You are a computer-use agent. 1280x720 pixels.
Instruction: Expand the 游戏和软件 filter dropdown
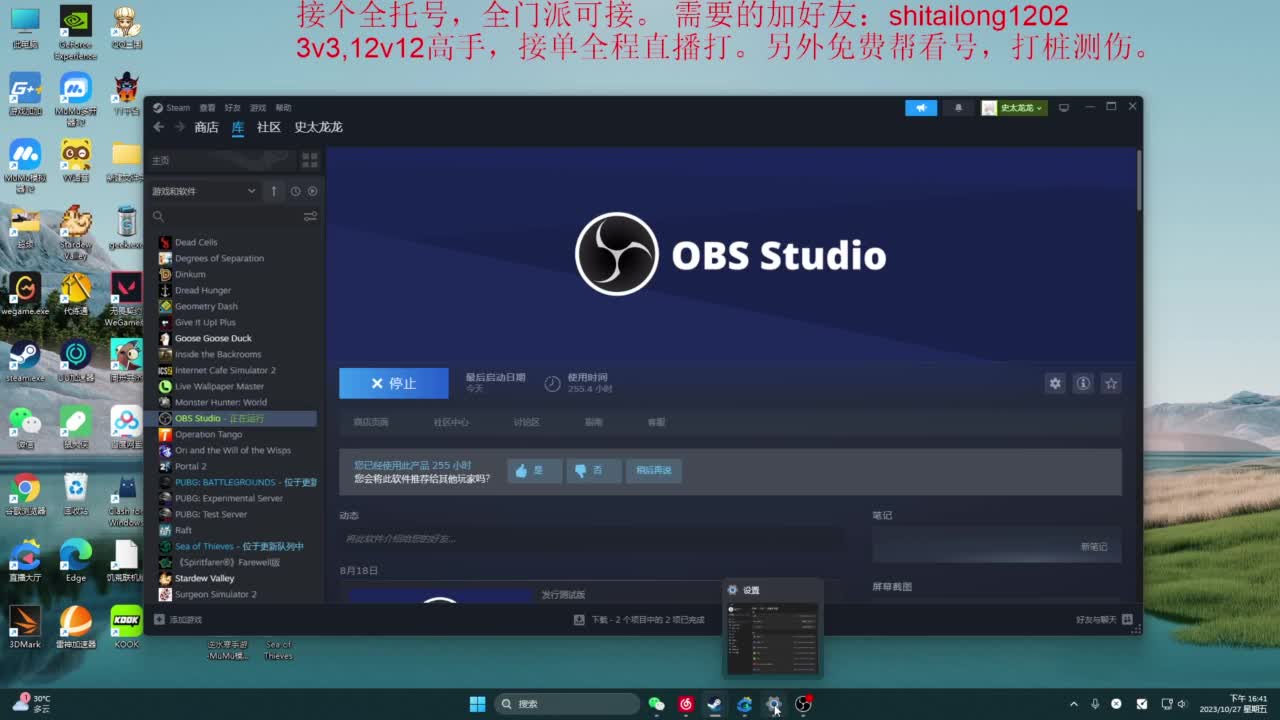coord(204,191)
